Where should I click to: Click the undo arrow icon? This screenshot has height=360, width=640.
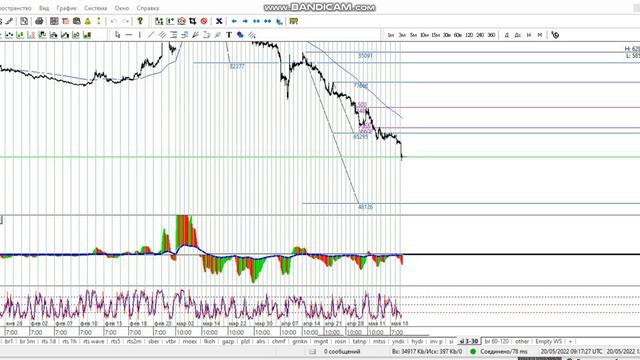pyautogui.click(x=114, y=21)
